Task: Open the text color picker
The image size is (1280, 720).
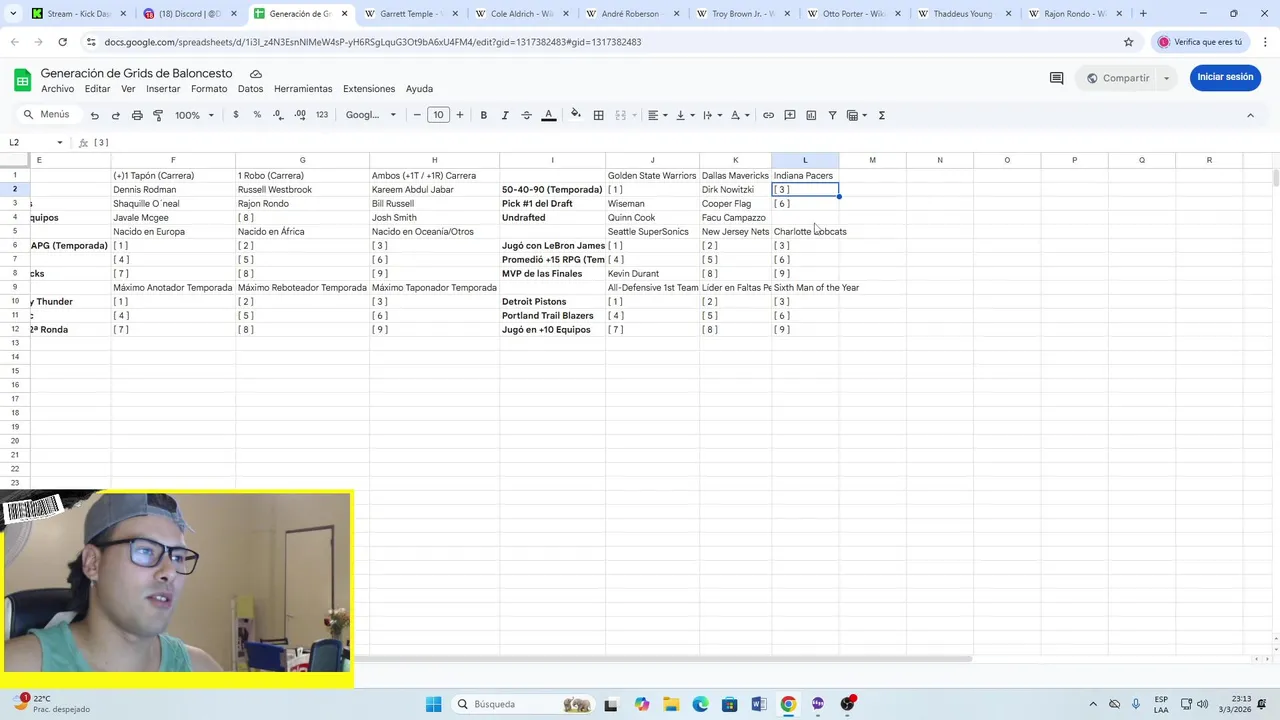Action: pos(548,115)
